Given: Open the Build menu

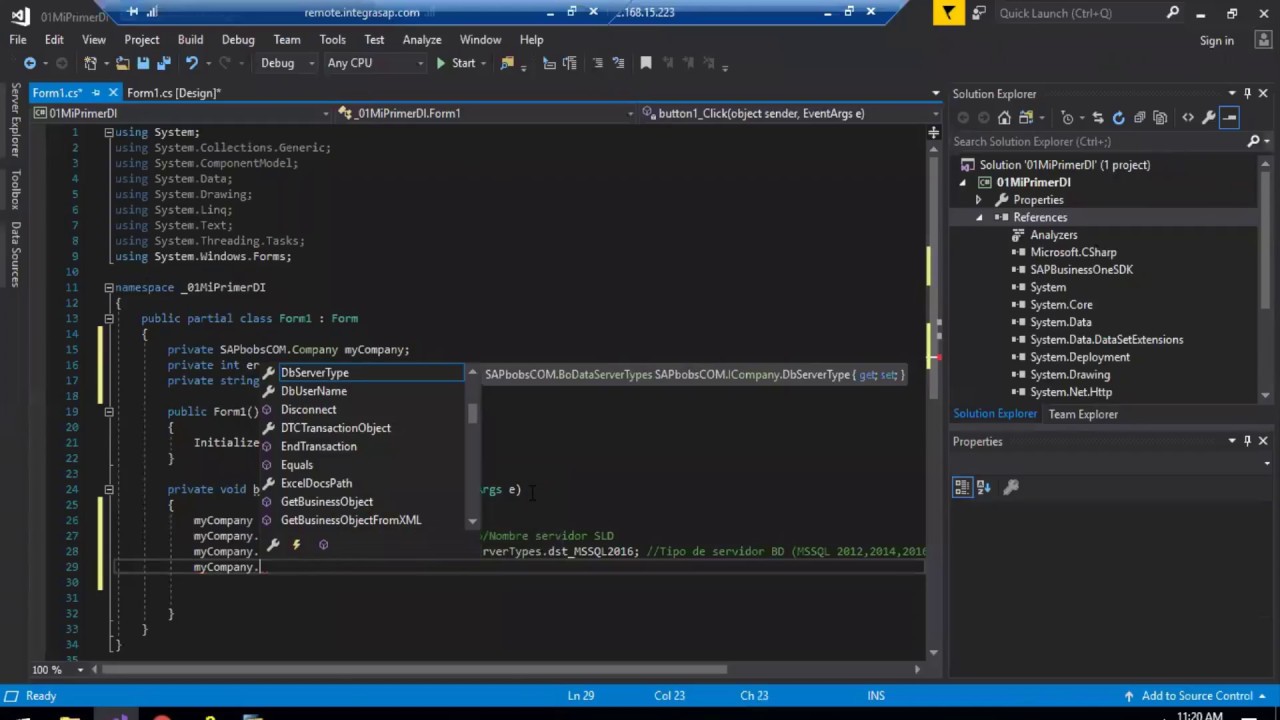Looking at the screenshot, I should point(190,40).
